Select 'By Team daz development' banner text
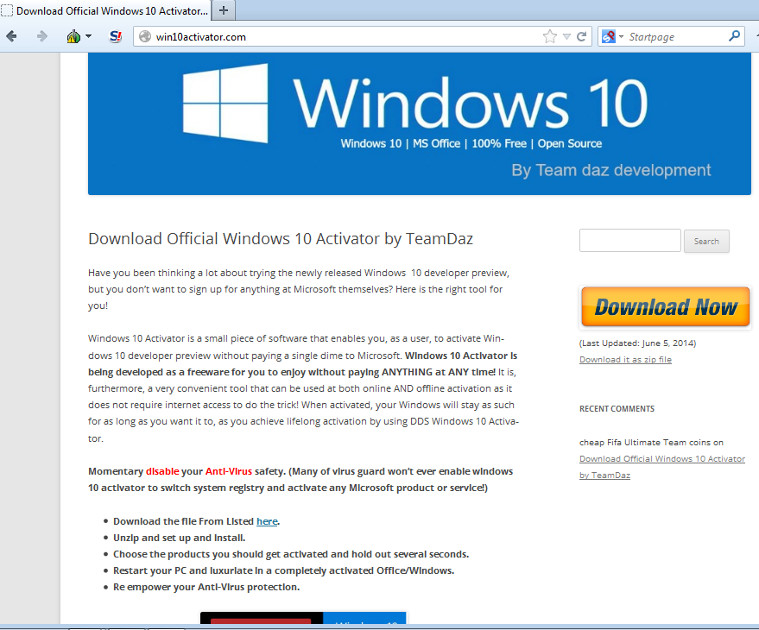759x630 pixels. pyautogui.click(x=611, y=170)
